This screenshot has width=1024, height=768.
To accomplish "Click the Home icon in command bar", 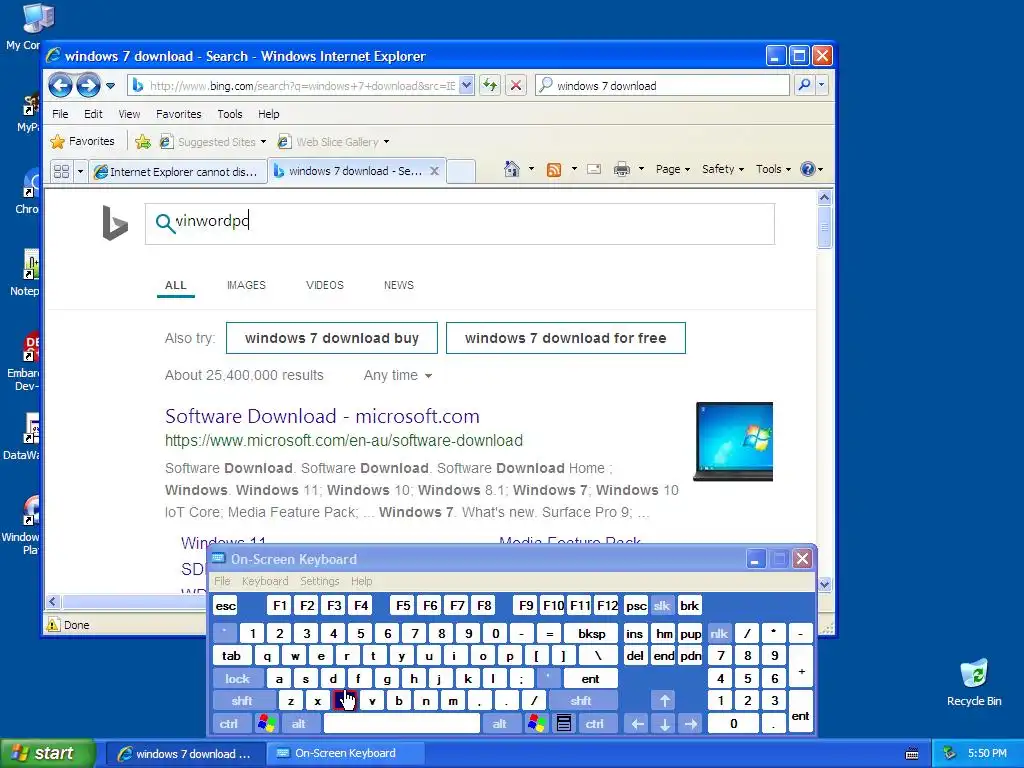I will coord(511,169).
